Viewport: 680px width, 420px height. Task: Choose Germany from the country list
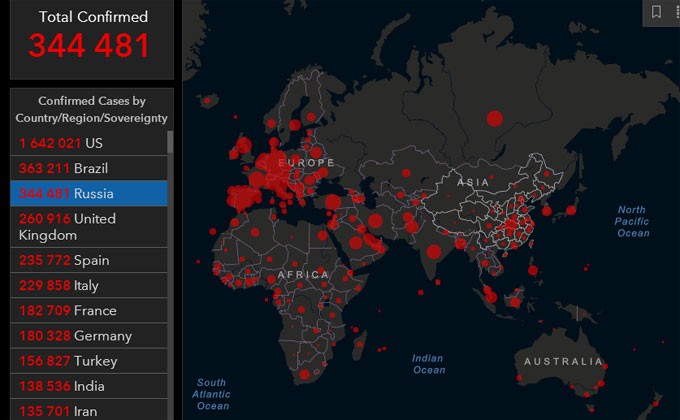click(88, 335)
